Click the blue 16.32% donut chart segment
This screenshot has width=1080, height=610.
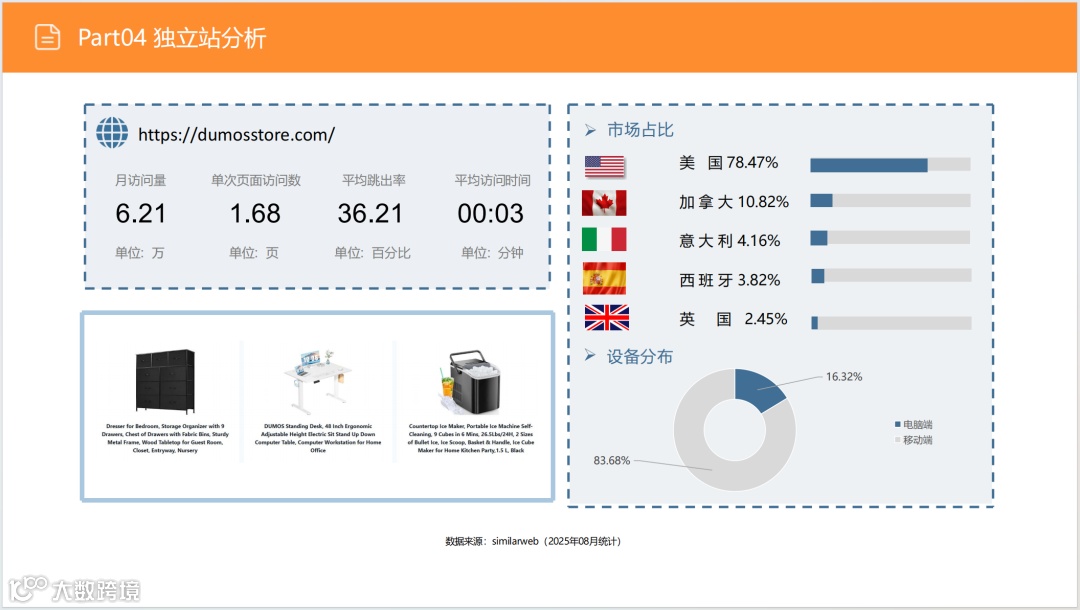(758, 389)
